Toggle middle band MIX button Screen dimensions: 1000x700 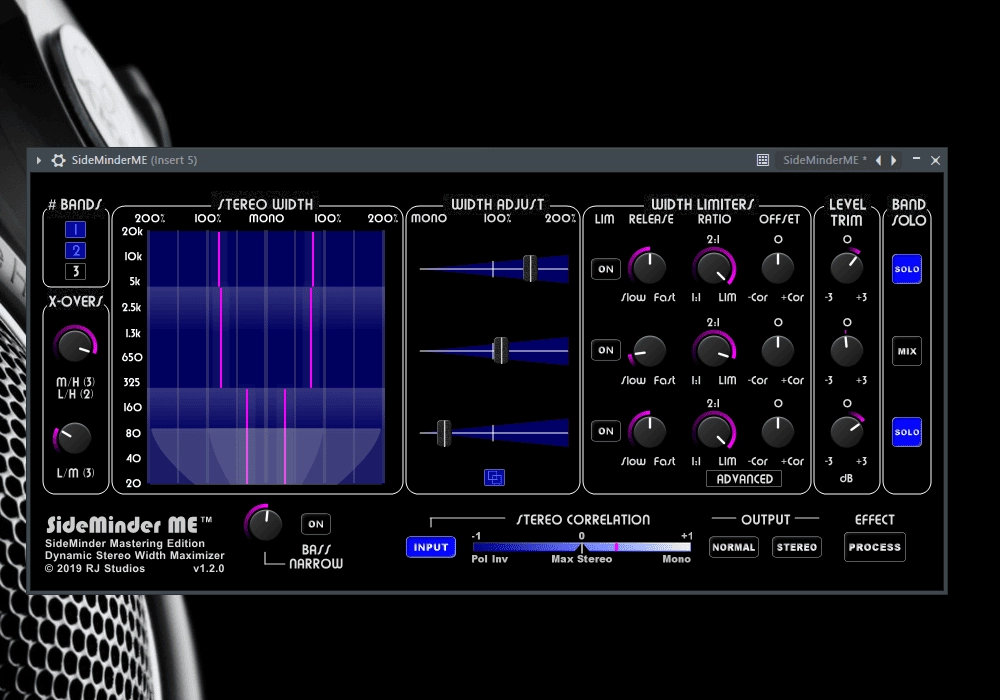[907, 351]
